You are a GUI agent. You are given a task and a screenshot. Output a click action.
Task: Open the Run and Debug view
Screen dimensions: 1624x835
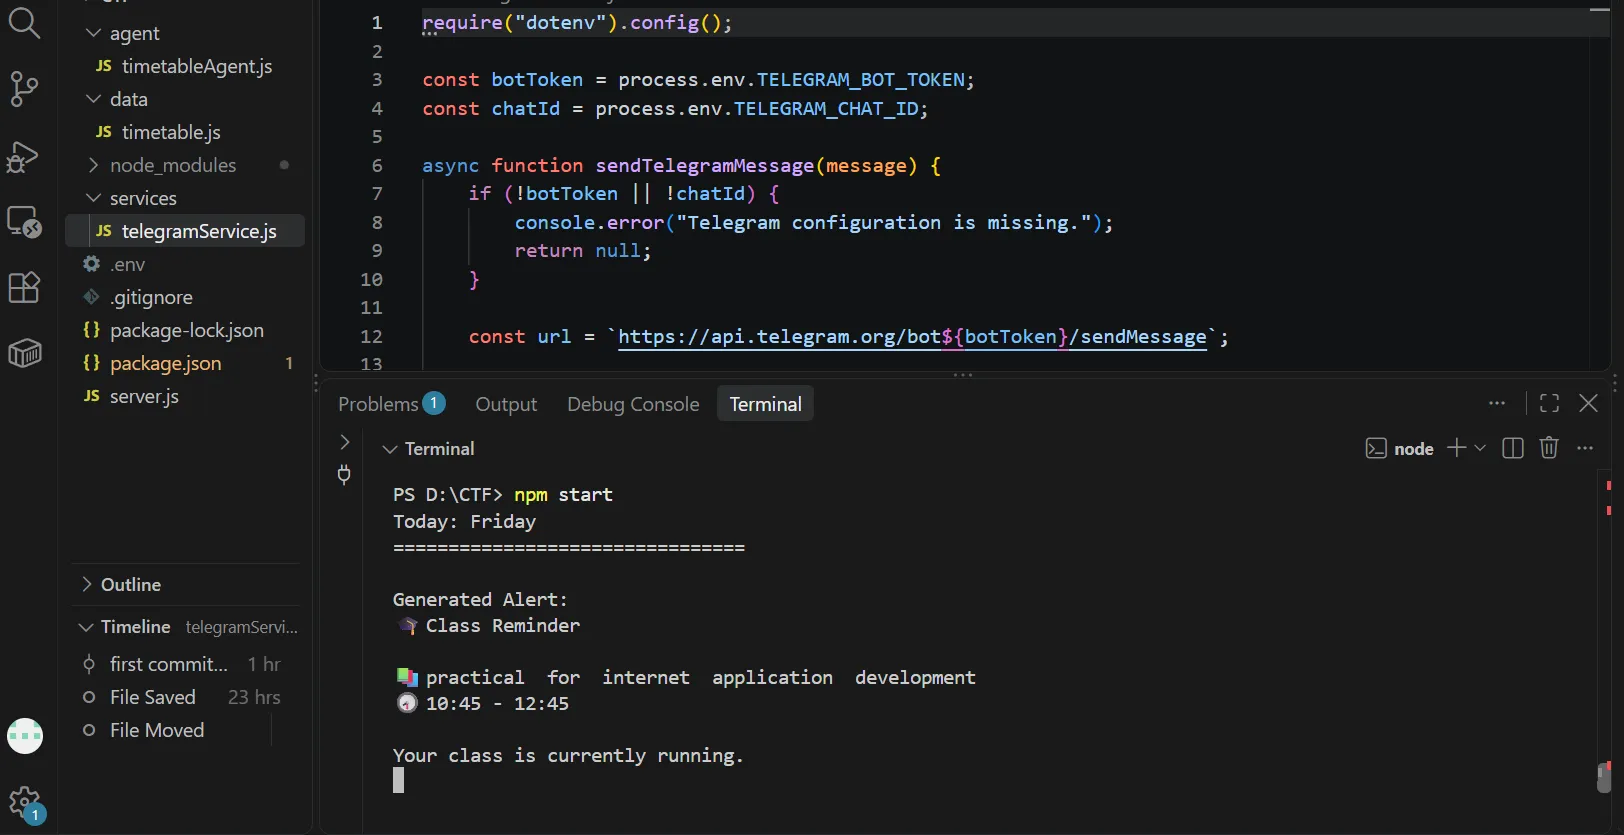pyautogui.click(x=24, y=156)
